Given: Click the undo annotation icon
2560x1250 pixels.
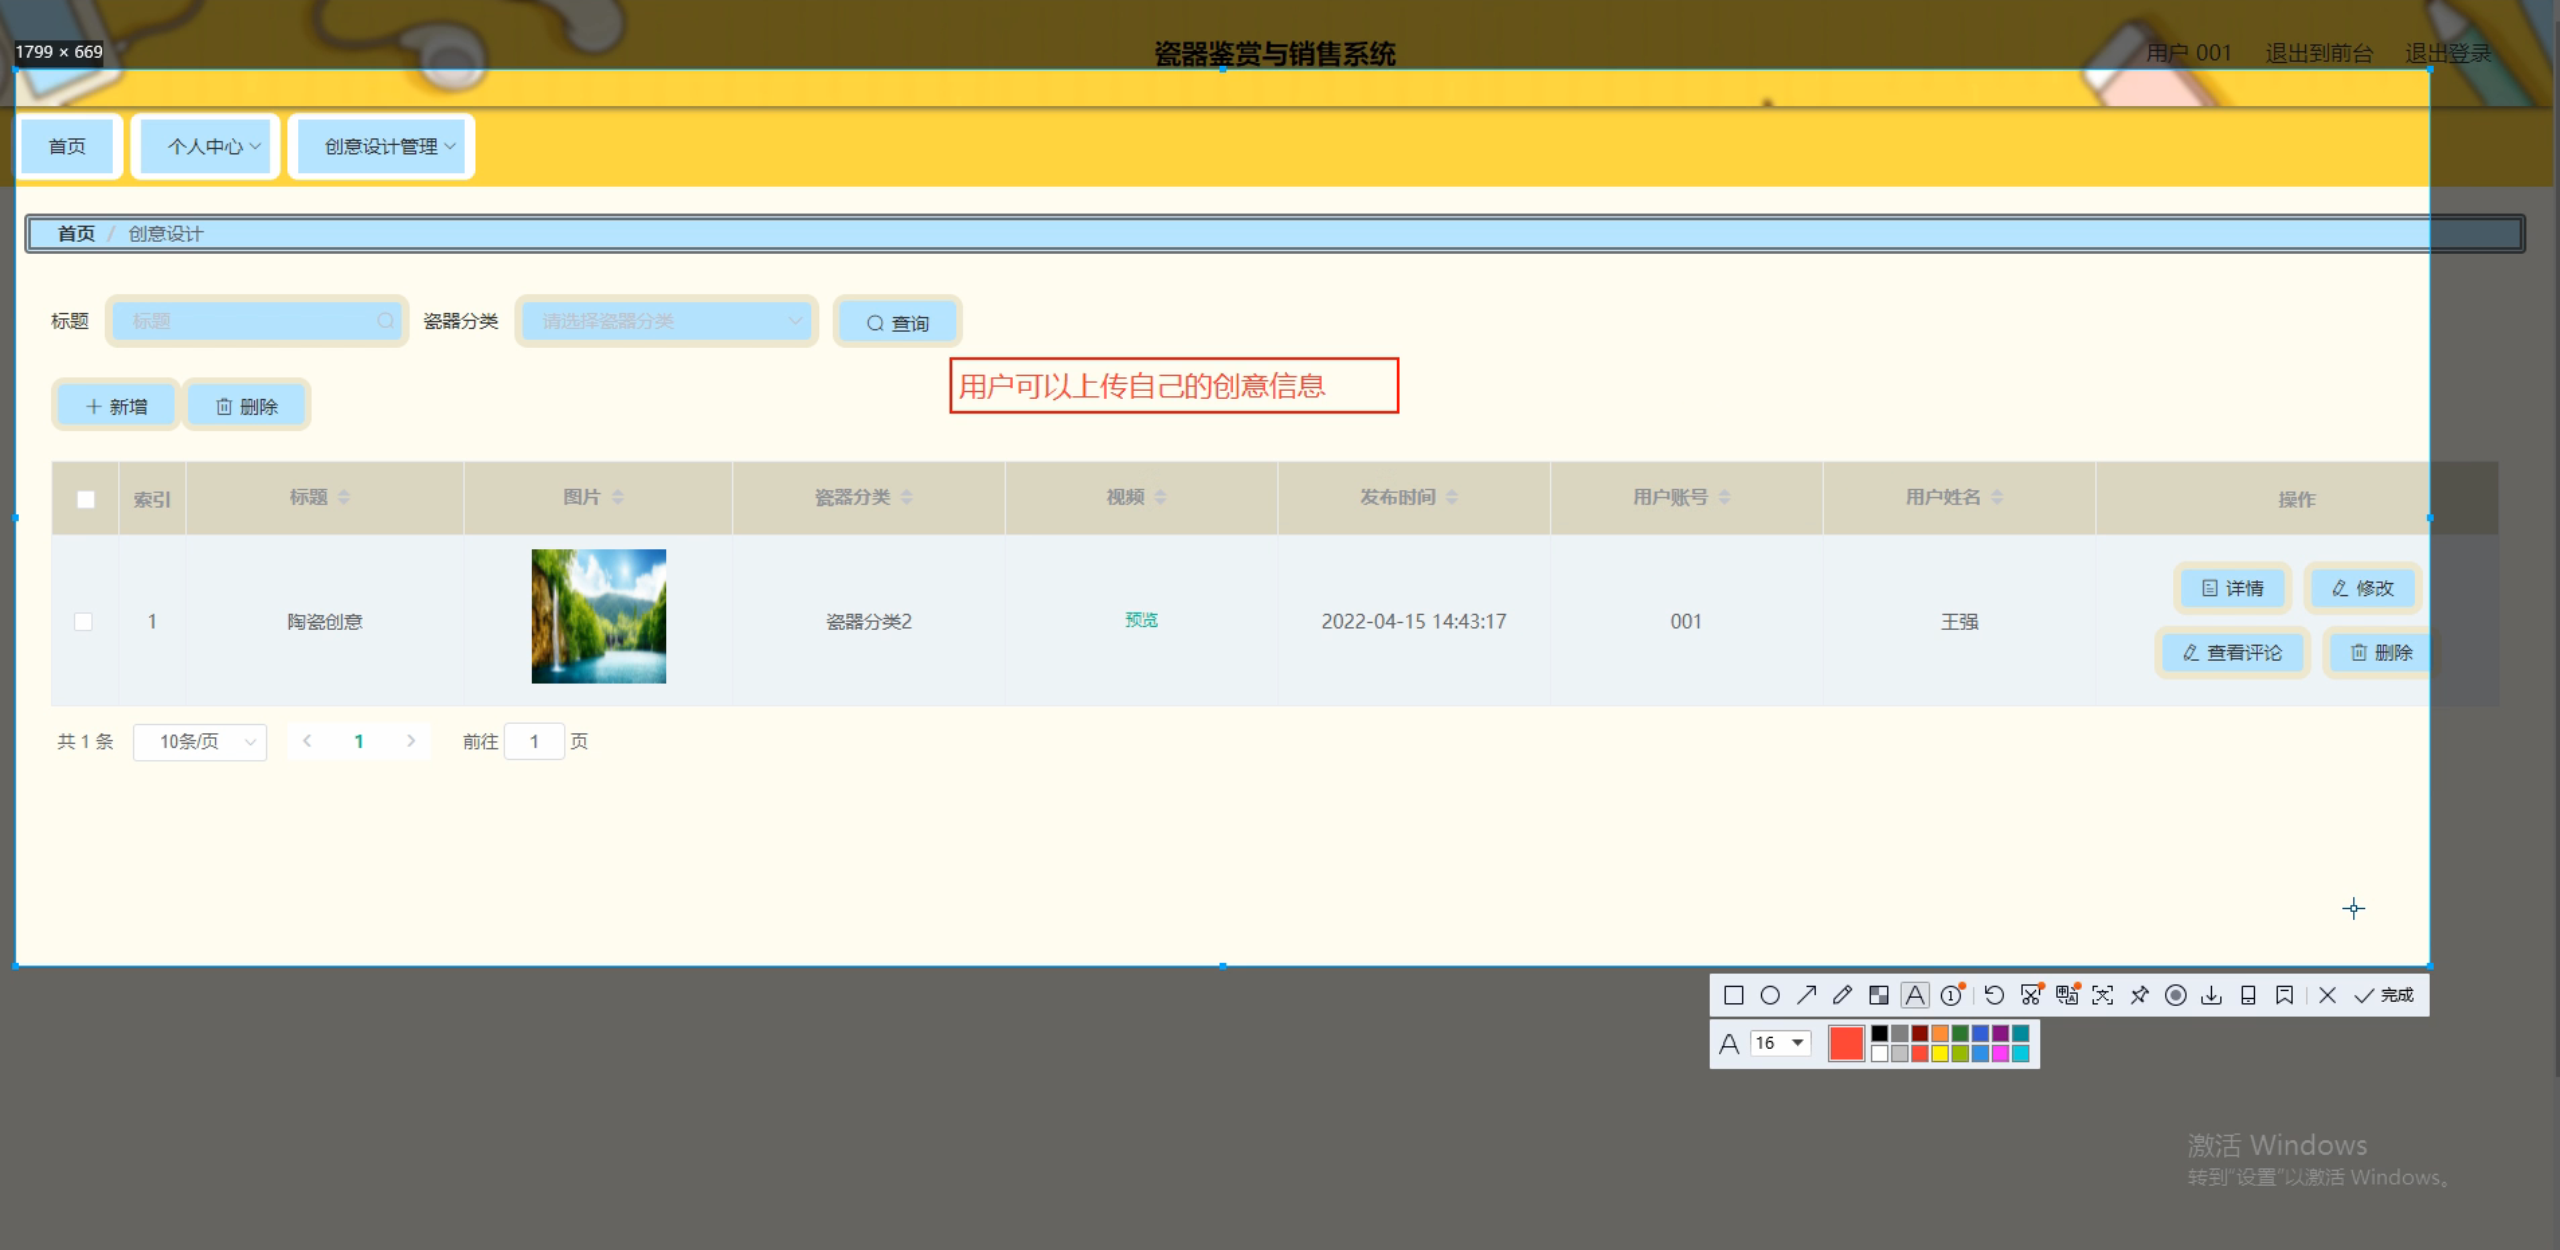Looking at the screenshot, I should (x=1994, y=995).
